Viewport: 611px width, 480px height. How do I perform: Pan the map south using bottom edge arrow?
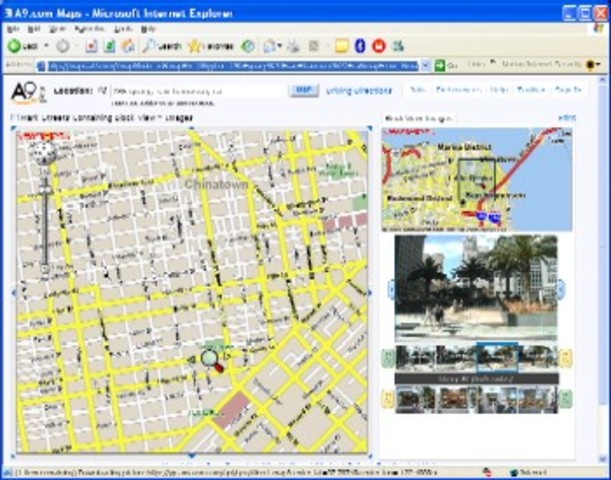[x=191, y=455]
